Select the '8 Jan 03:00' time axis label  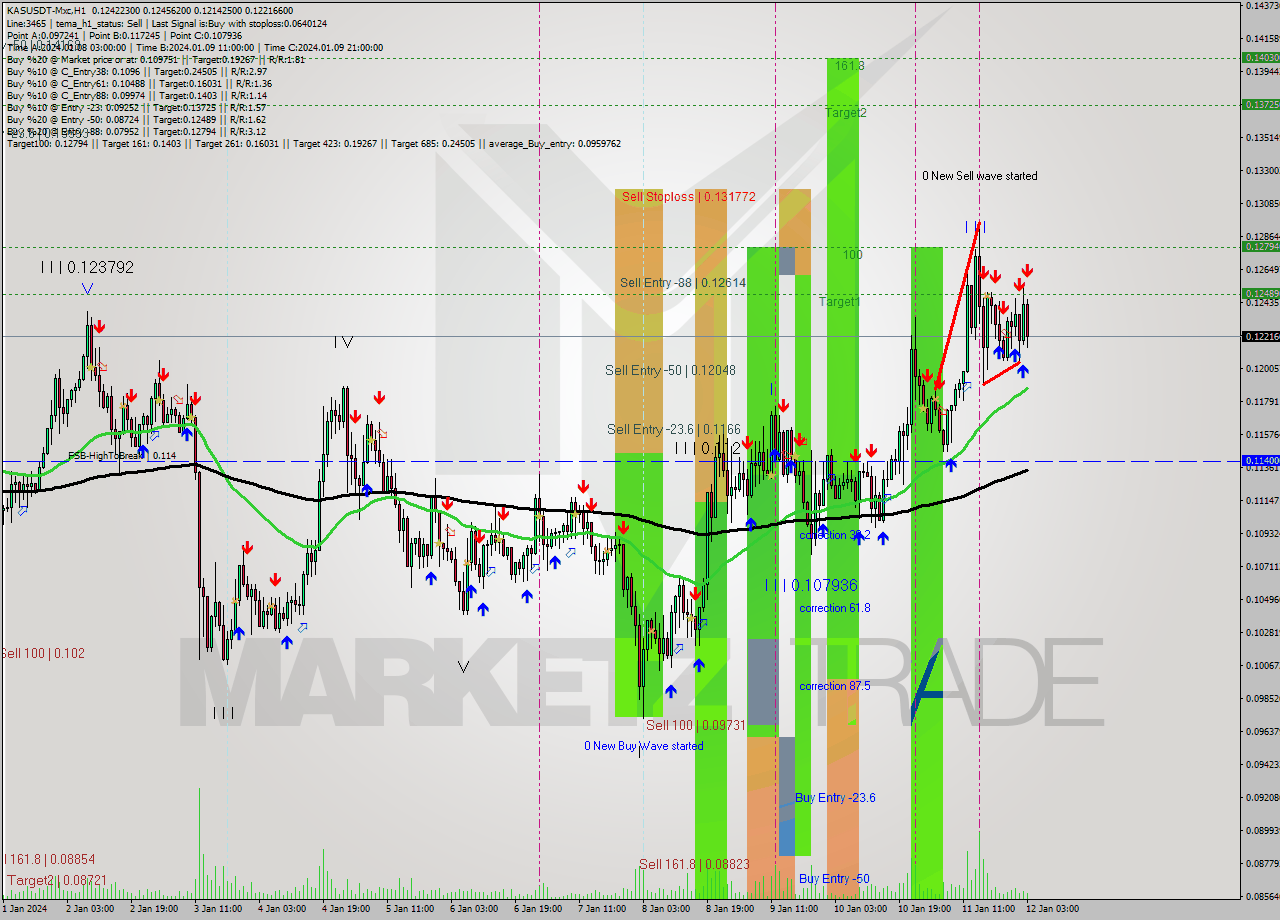(x=665, y=909)
